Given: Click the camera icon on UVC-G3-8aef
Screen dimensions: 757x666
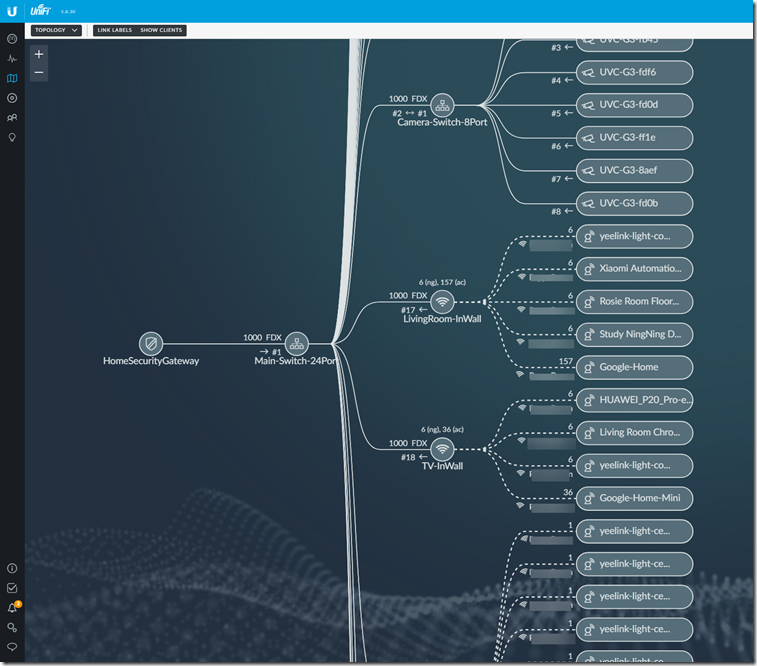Looking at the screenshot, I should point(589,171).
